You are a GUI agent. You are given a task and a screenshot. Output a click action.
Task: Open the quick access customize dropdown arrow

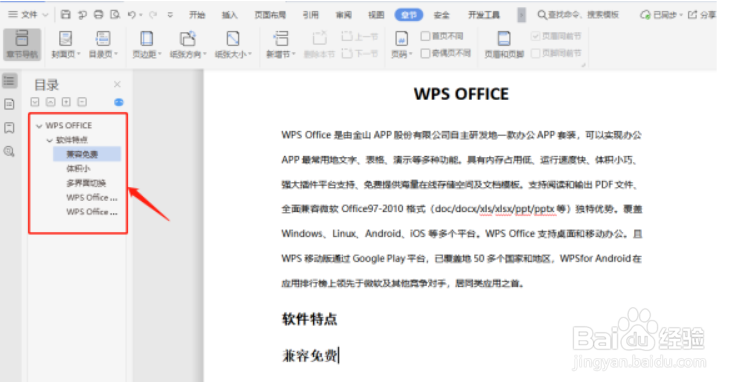[170, 15]
